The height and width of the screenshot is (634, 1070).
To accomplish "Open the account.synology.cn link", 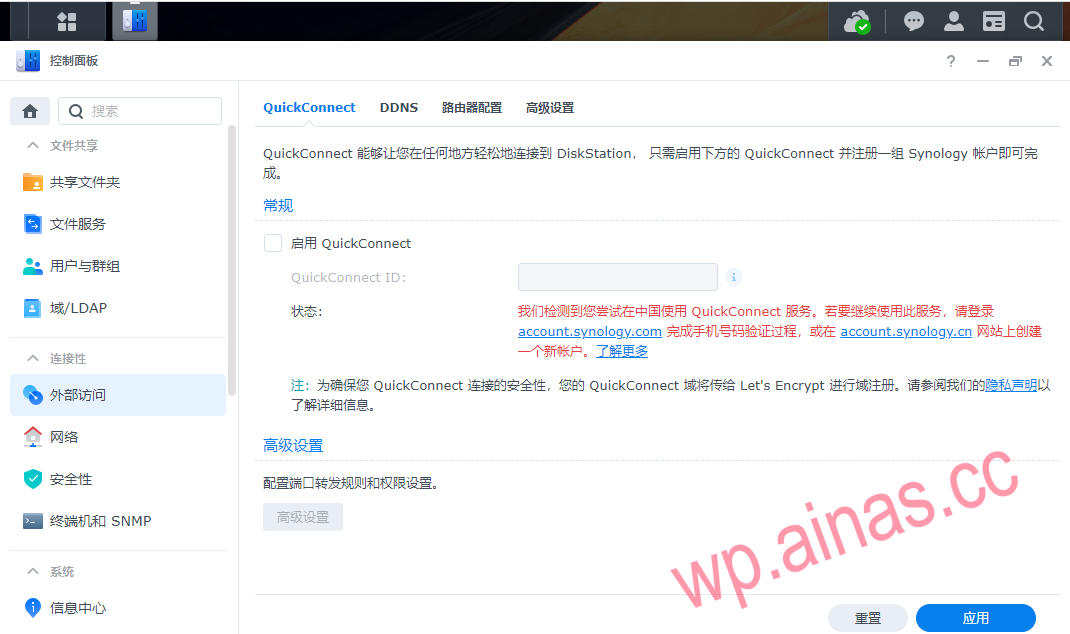I will click(906, 332).
